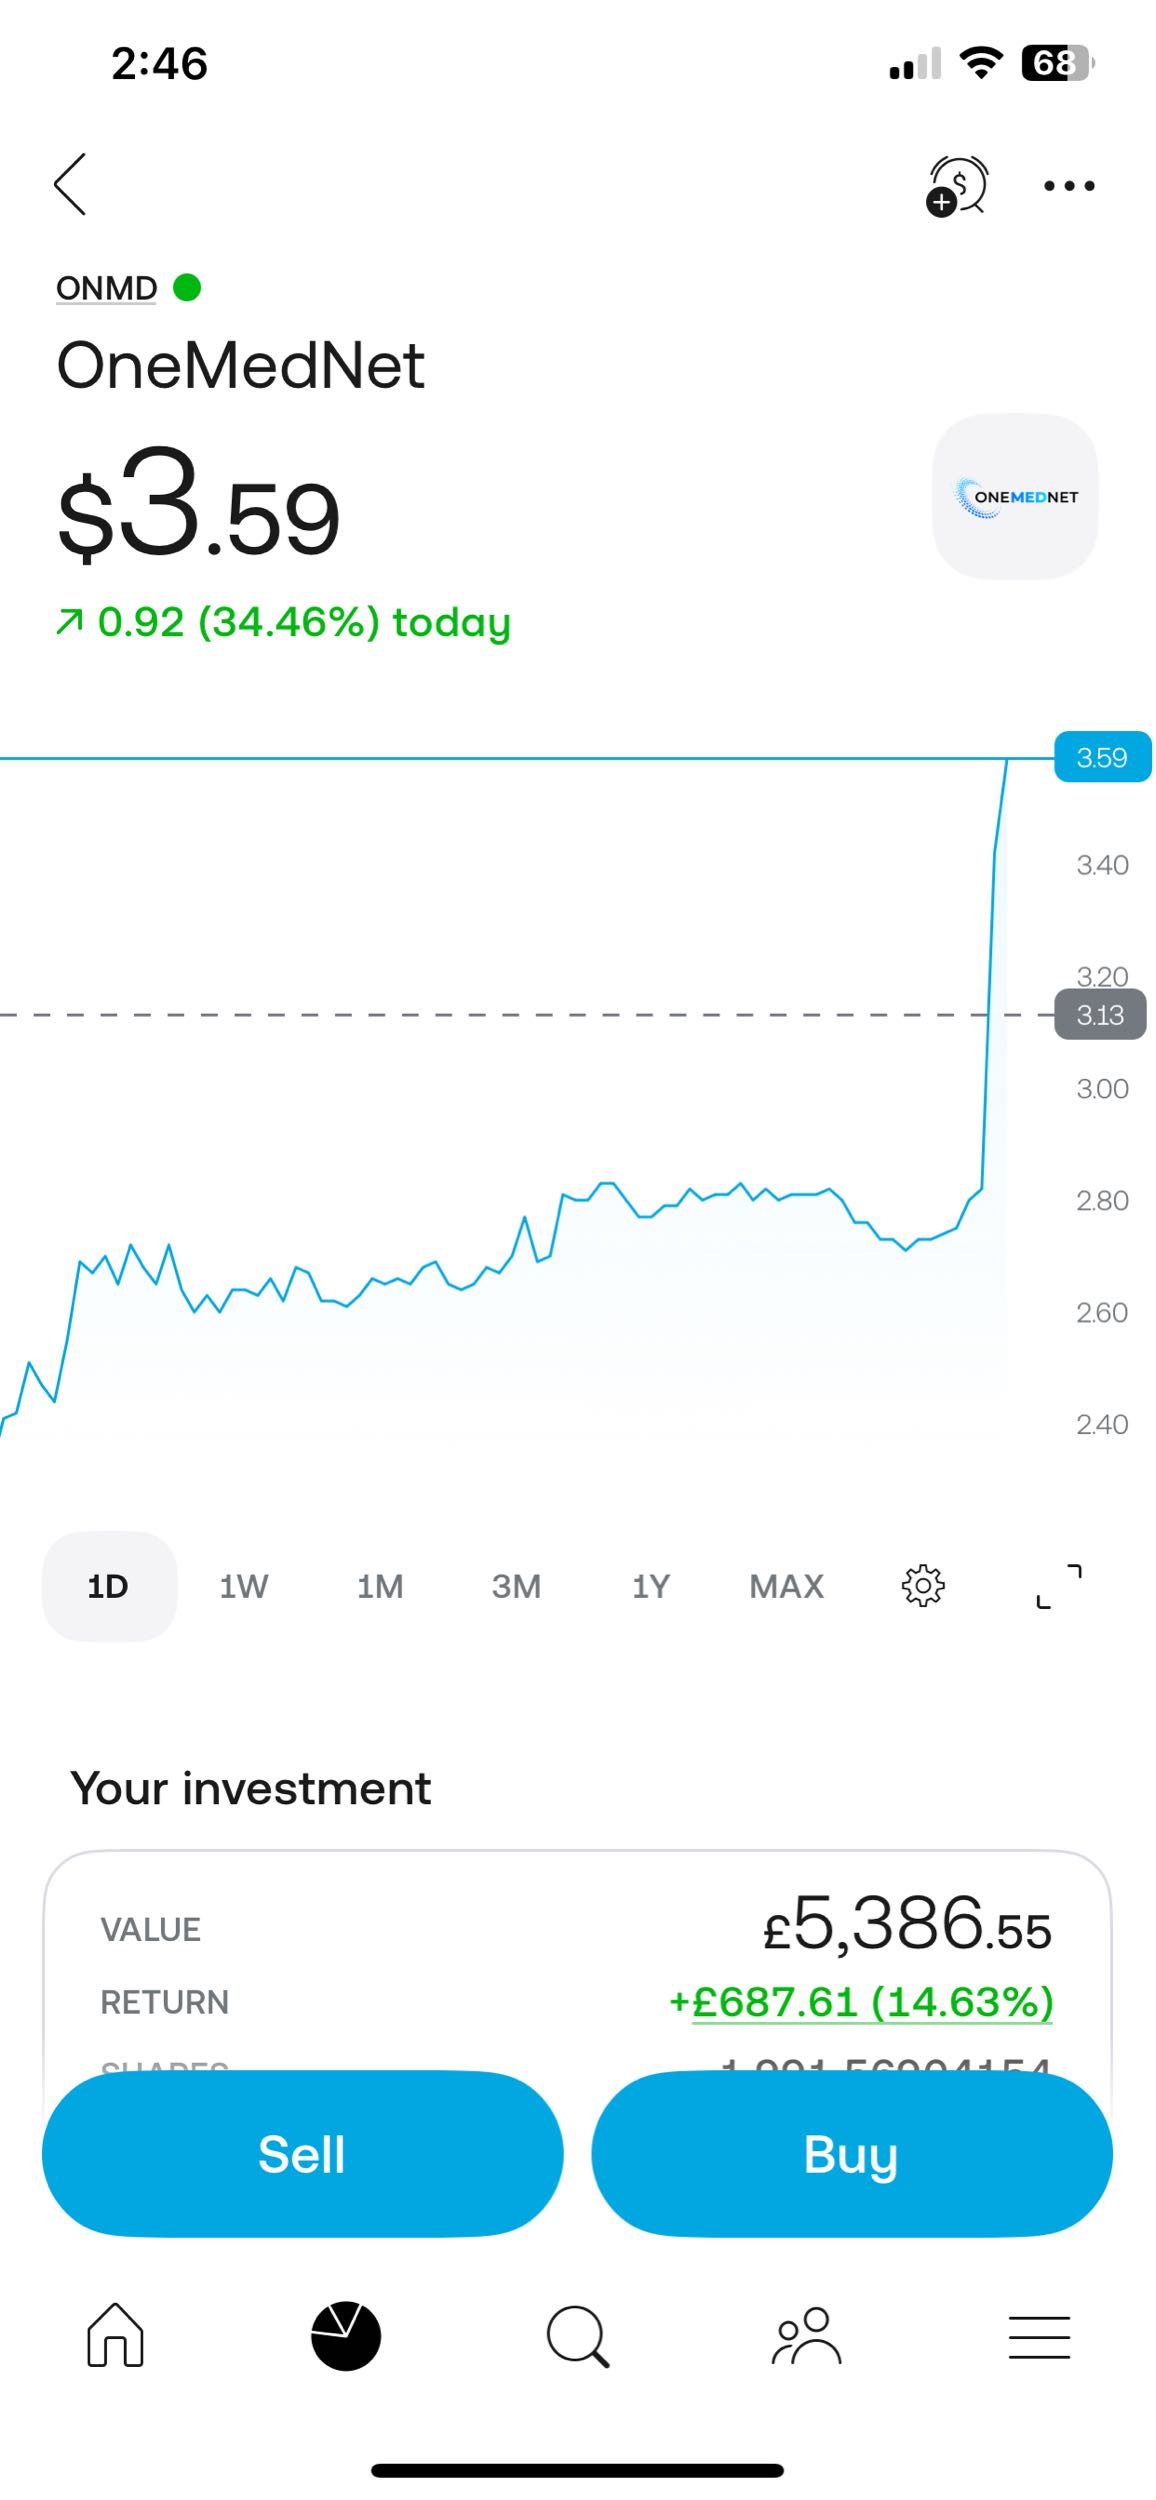The image size is (1156, 2500).
Task: Switch chart range to 1W
Action: click(x=244, y=1586)
